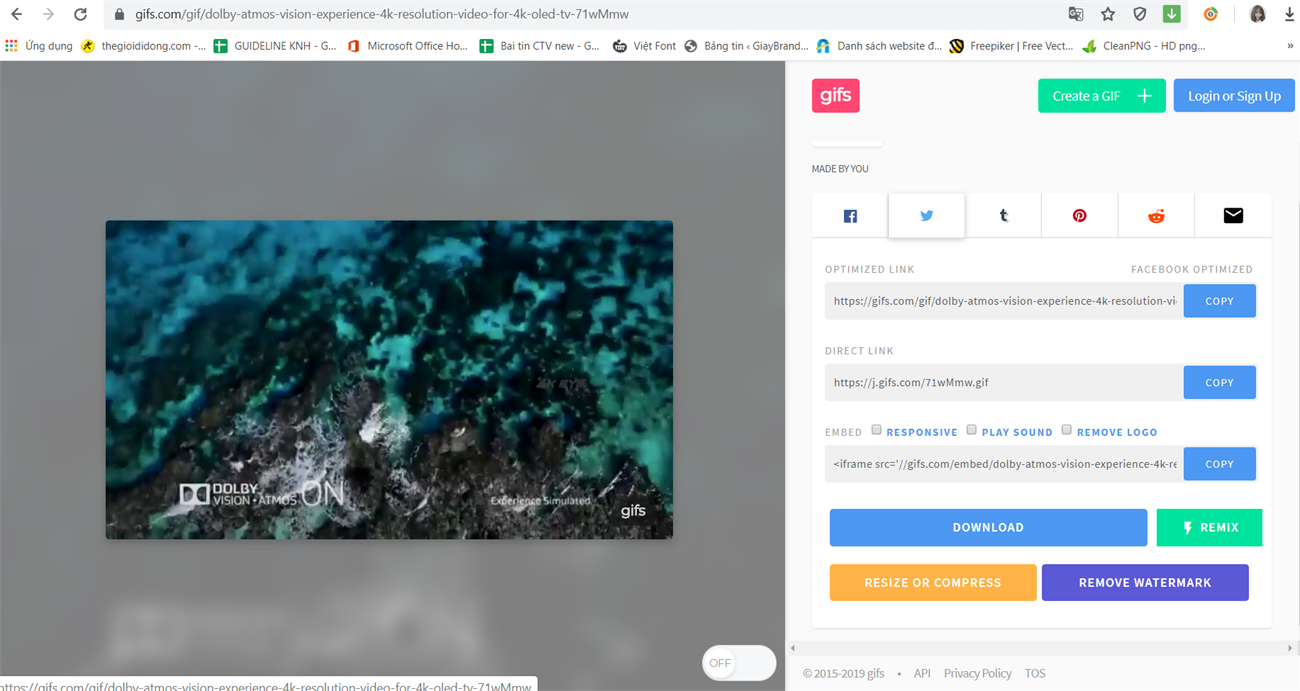Screen dimensions: 1300x691
Task: Open the Ứng dụng apps shortcut
Action: [40, 46]
